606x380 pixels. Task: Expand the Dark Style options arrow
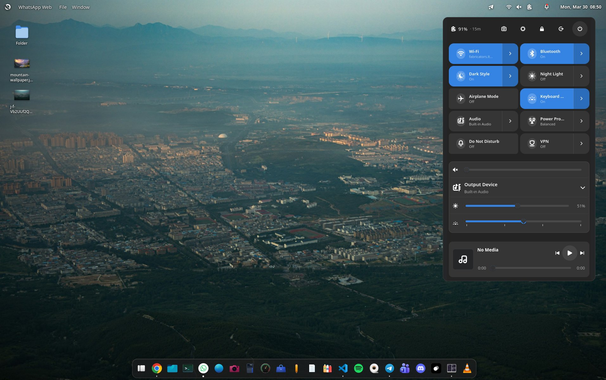(510, 76)
